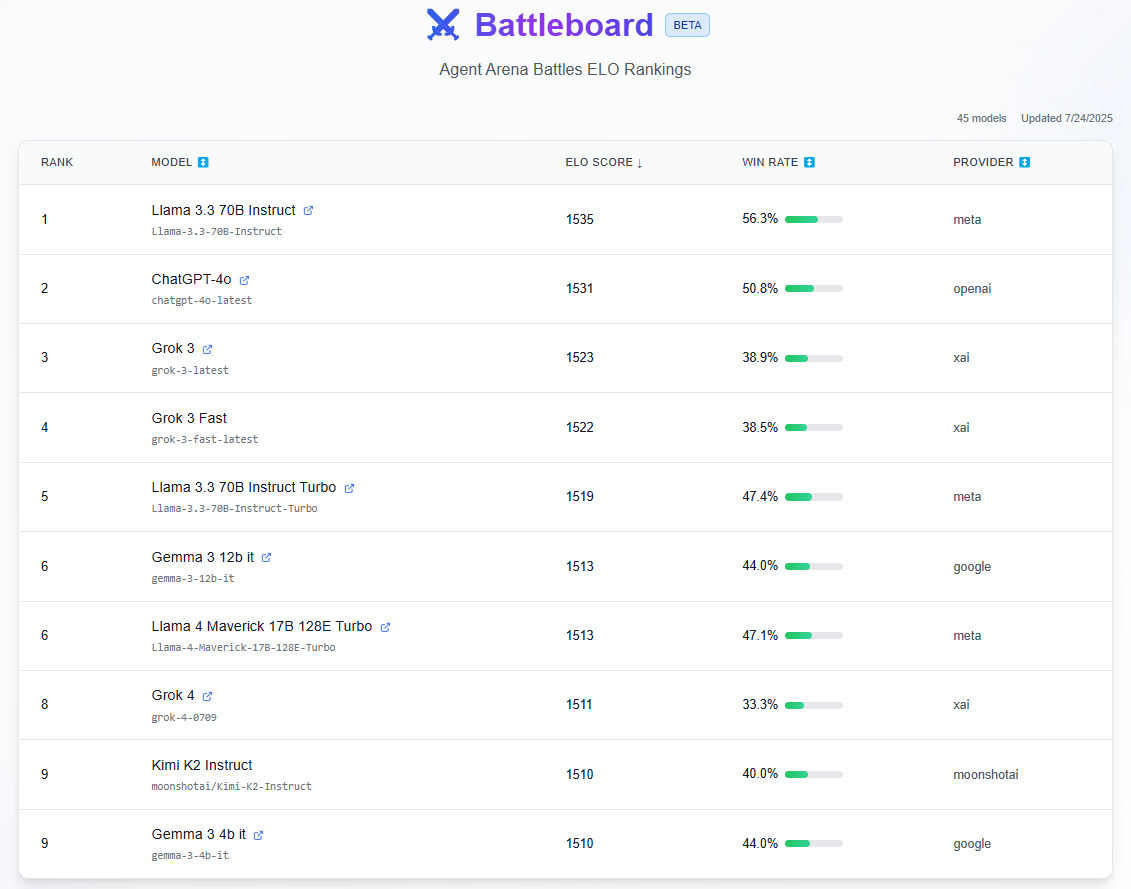Click the ELO score 1523
Screen dimensions: 1131x889
[579, 358]
